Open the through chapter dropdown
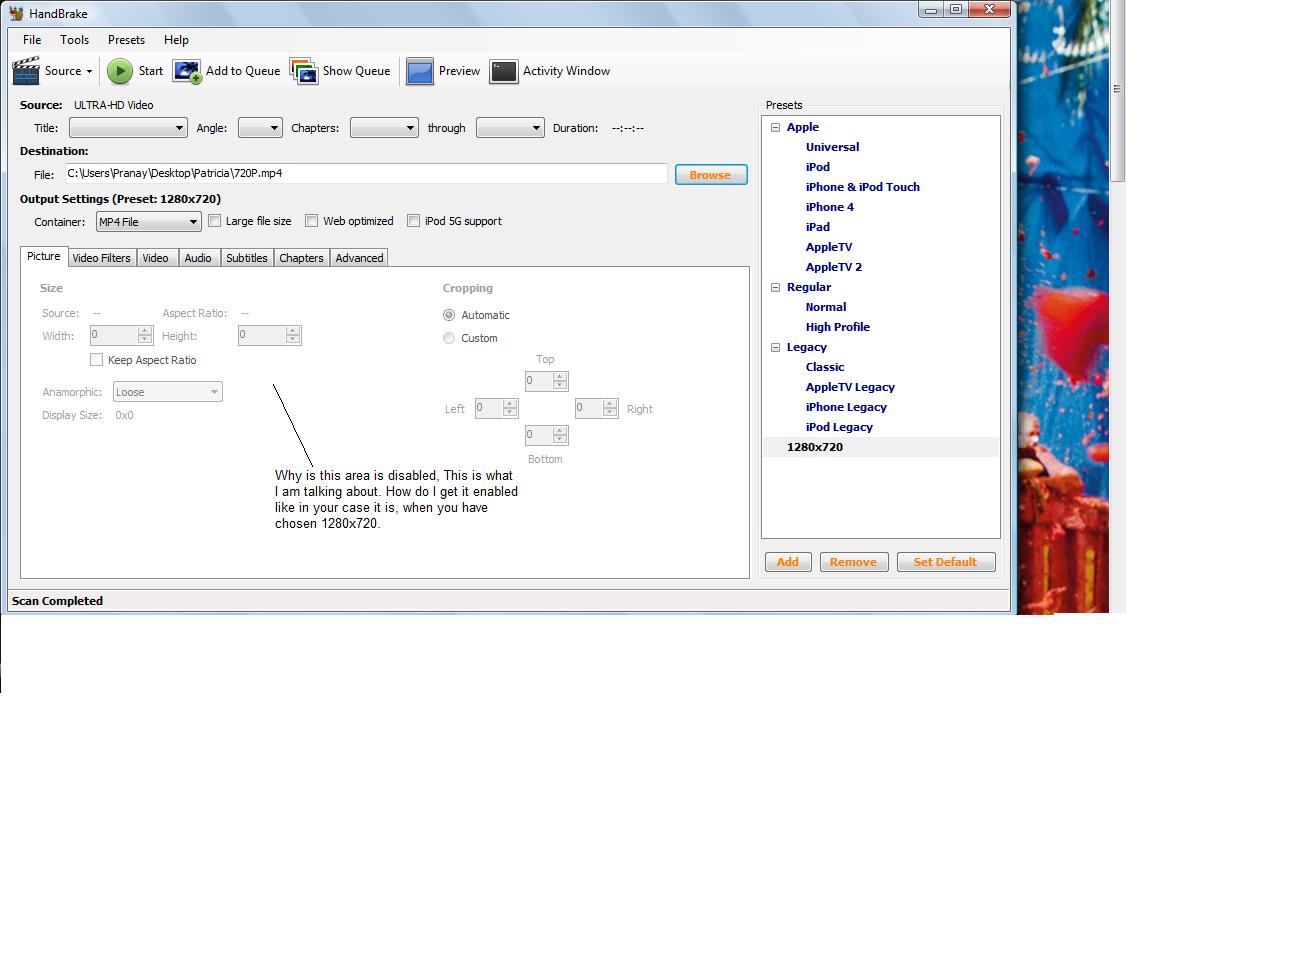The height and width of the screenshot is (972, 1296). click(x=510, y=128)
